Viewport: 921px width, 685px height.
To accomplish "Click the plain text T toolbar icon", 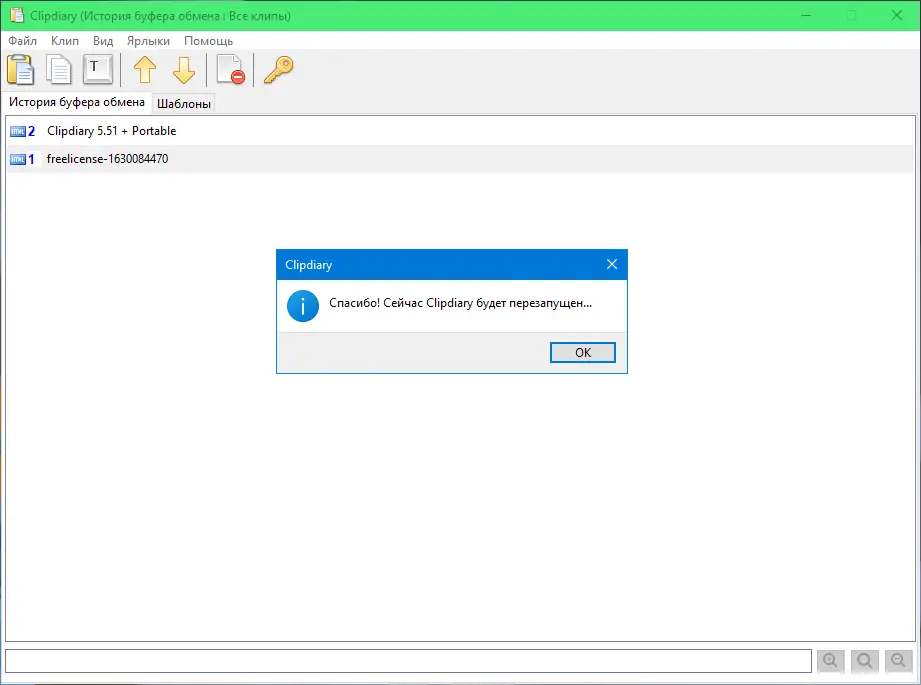I will tap(97, 69).
